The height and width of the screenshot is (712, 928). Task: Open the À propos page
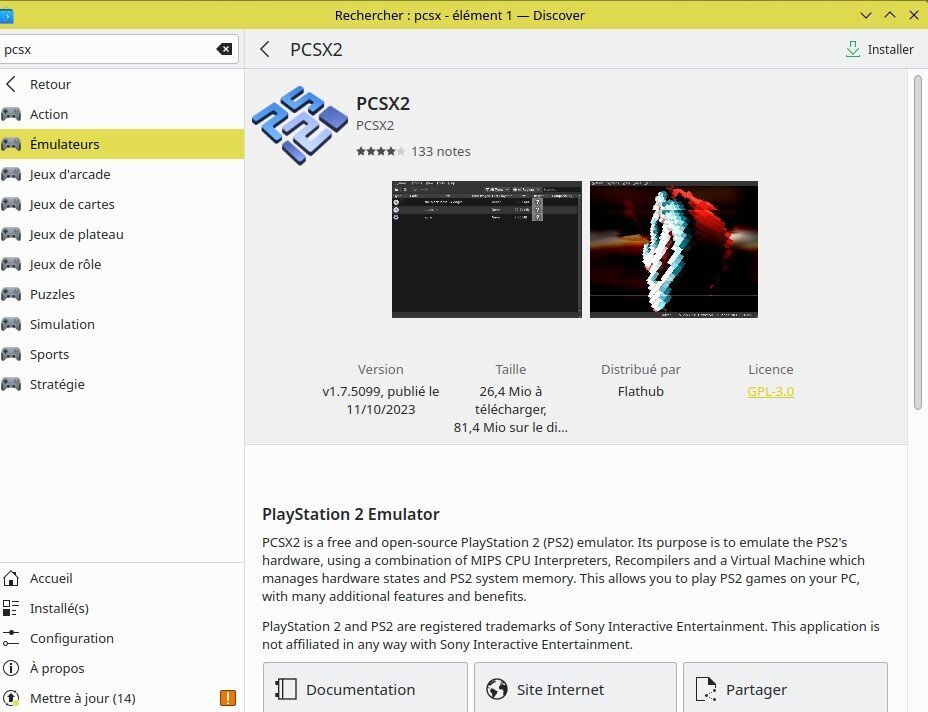point(121,668)
